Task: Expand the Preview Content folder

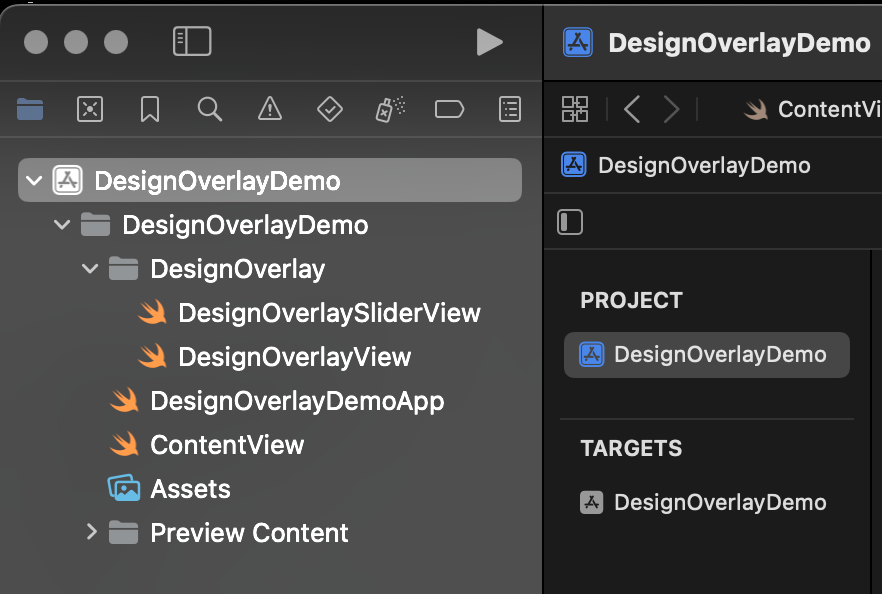Action: (91, 532)
